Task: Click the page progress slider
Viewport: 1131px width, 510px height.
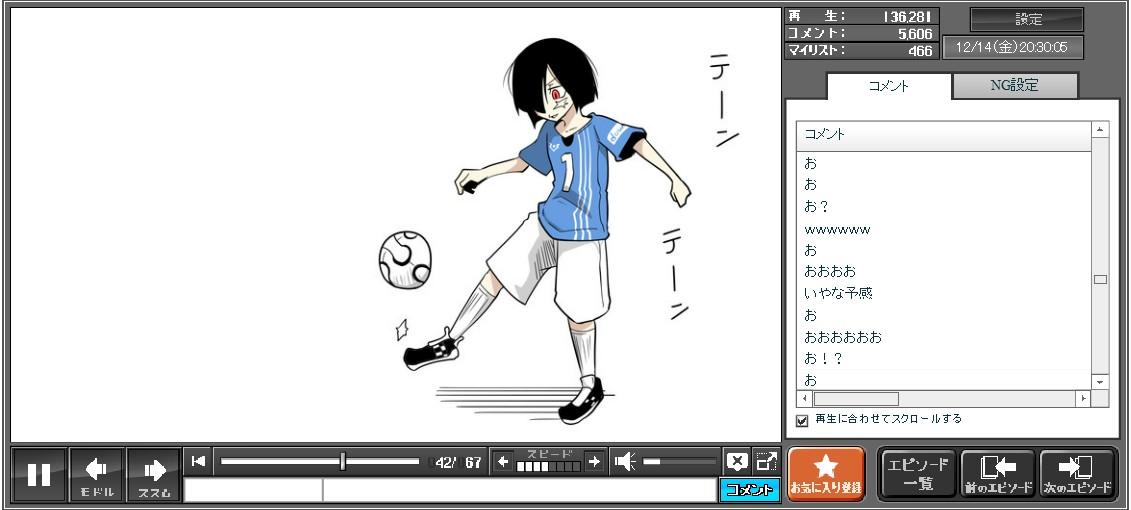Action: pyautogui.click(x=320, y=461)
